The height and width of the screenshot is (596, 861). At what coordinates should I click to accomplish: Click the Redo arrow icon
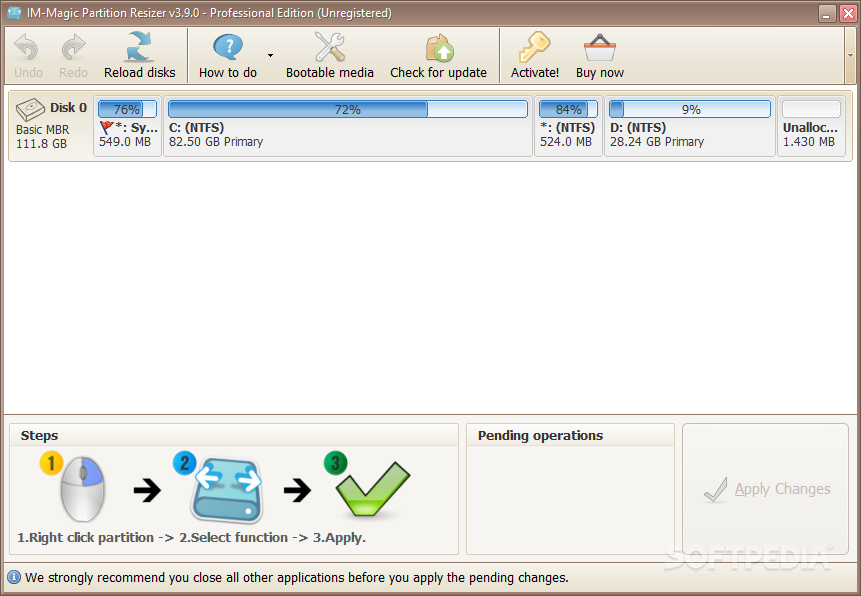click(x=73, y=47)
